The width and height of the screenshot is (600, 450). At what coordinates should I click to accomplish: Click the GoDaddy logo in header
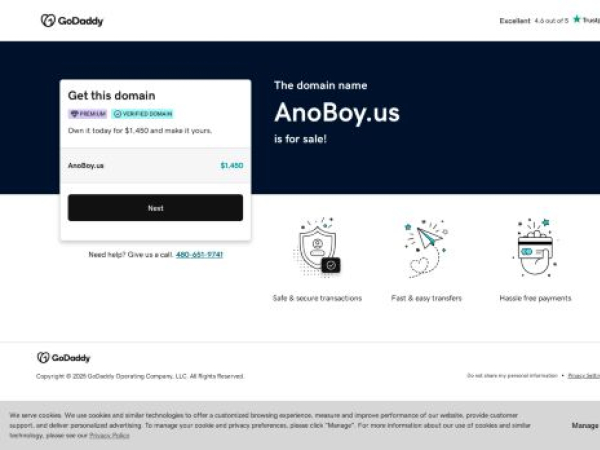[72, 21]
